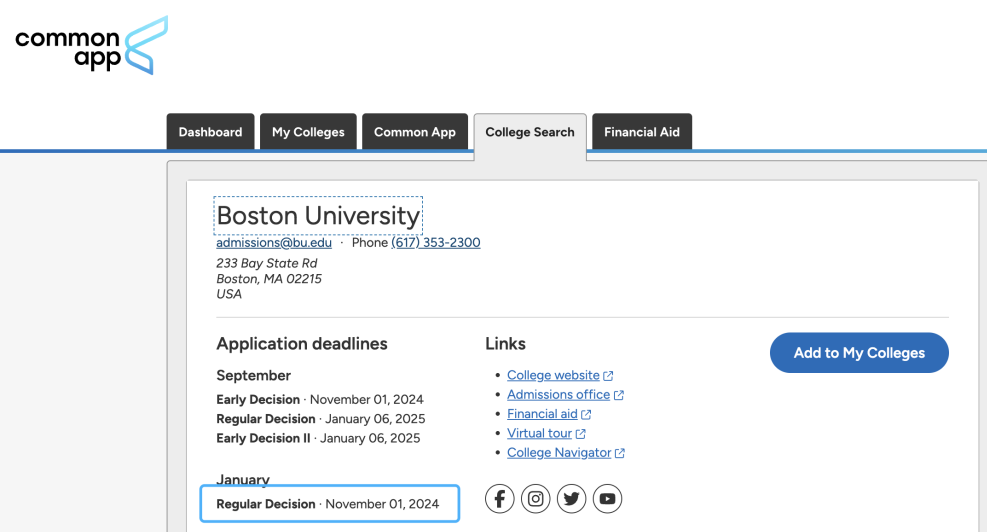Click the Application deadlines heading

pyautogui.click(x=302, y=344)
